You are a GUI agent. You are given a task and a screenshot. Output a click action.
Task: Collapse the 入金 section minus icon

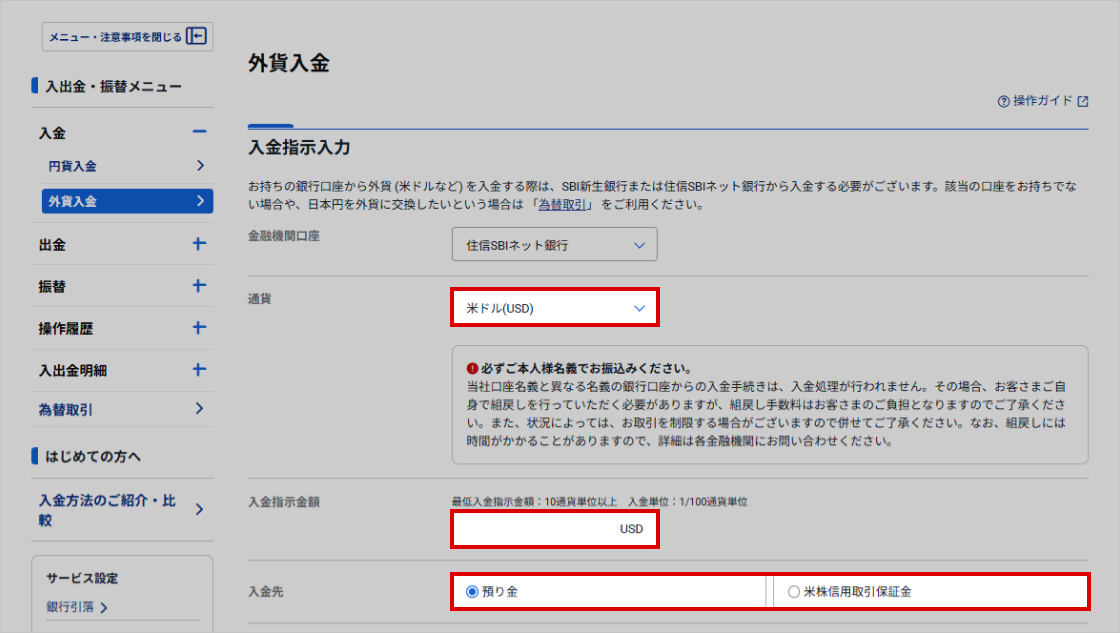point(199,132)
